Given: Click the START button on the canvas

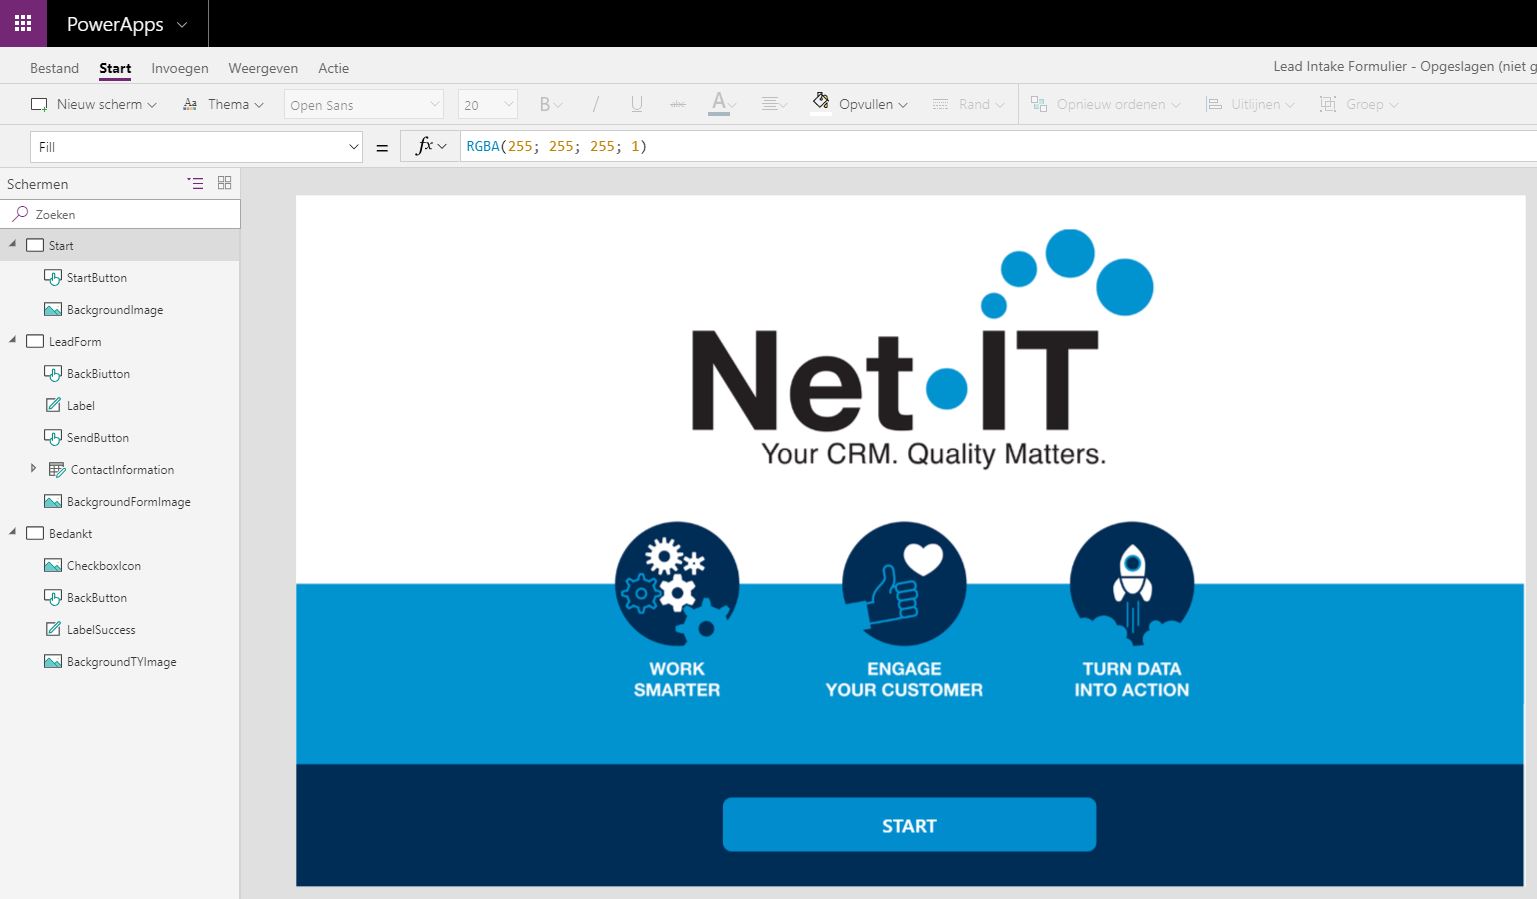Looking at the screenshot, I should coord(909,825).
